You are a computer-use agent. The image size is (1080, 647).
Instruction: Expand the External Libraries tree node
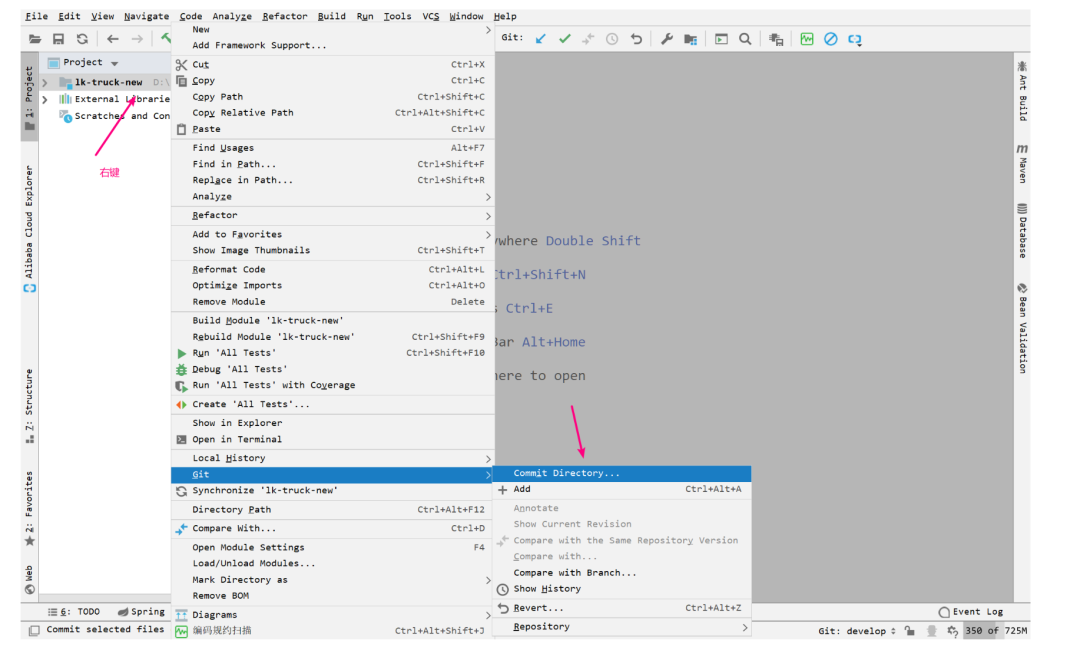pos(45,100)
